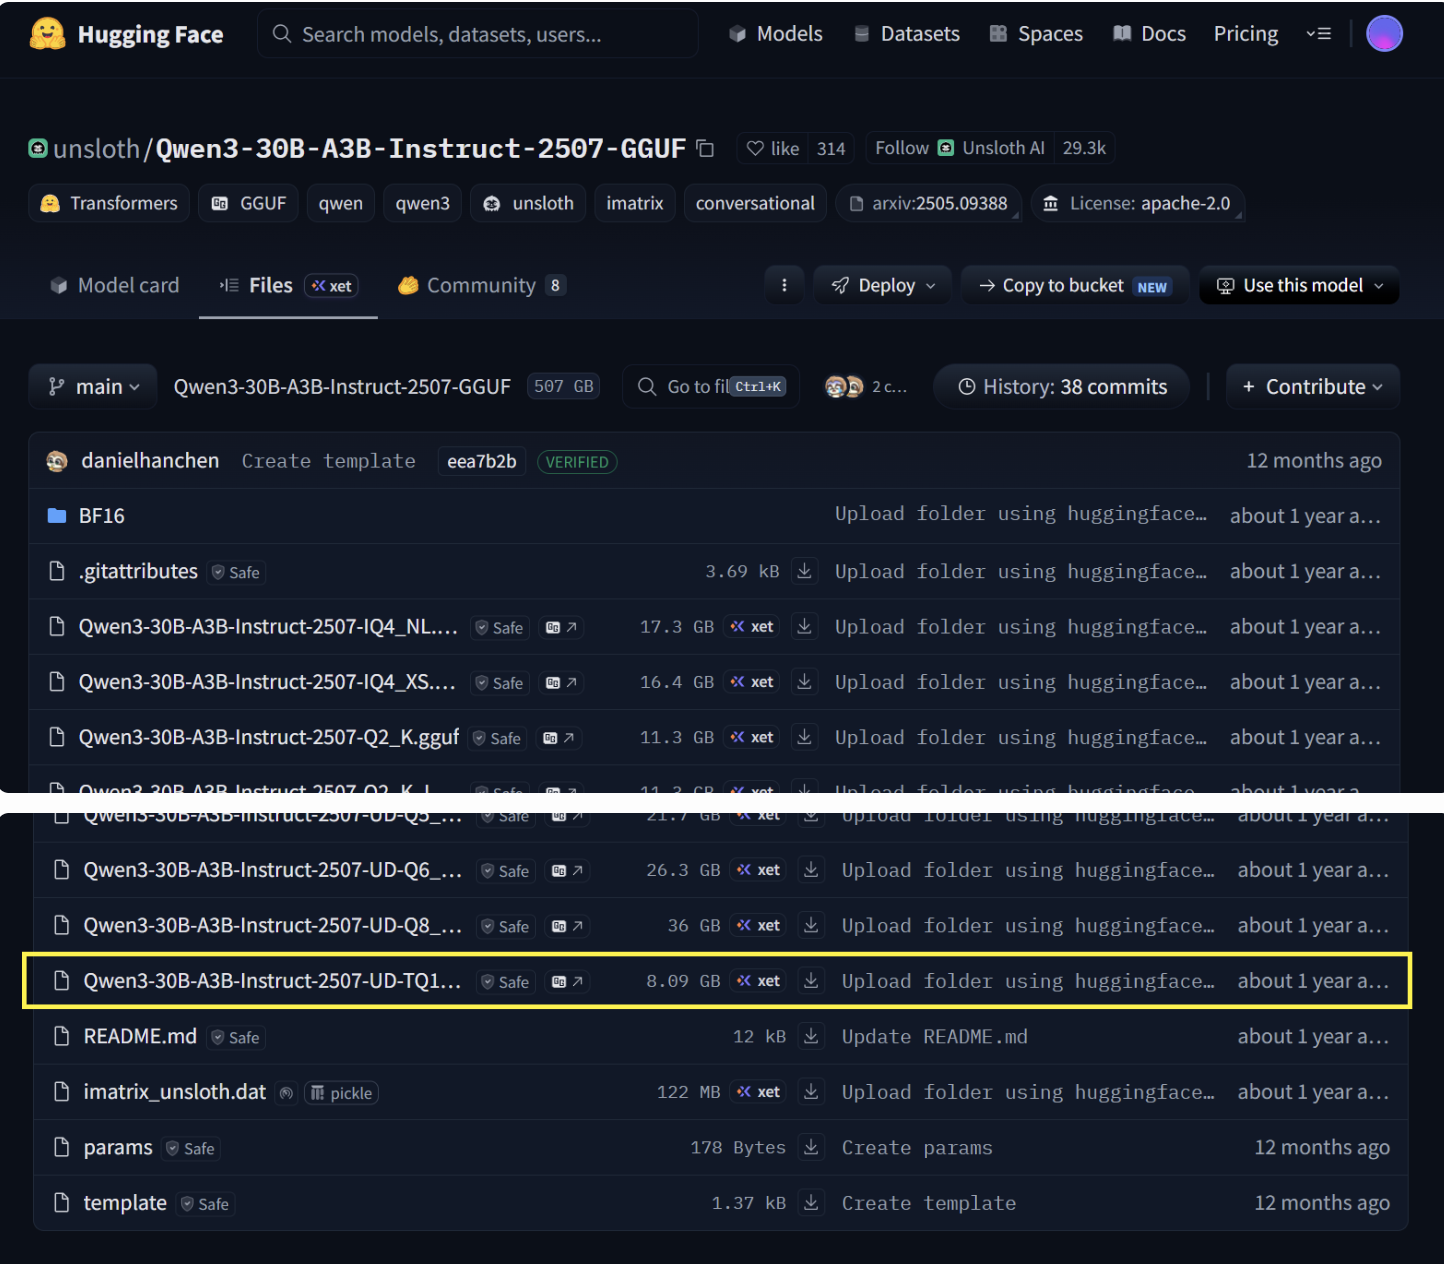Screen dimensions: 1444x1264
Task: Open GGUF viewer for Q2_K.gguf file
Action: [560, 738]
